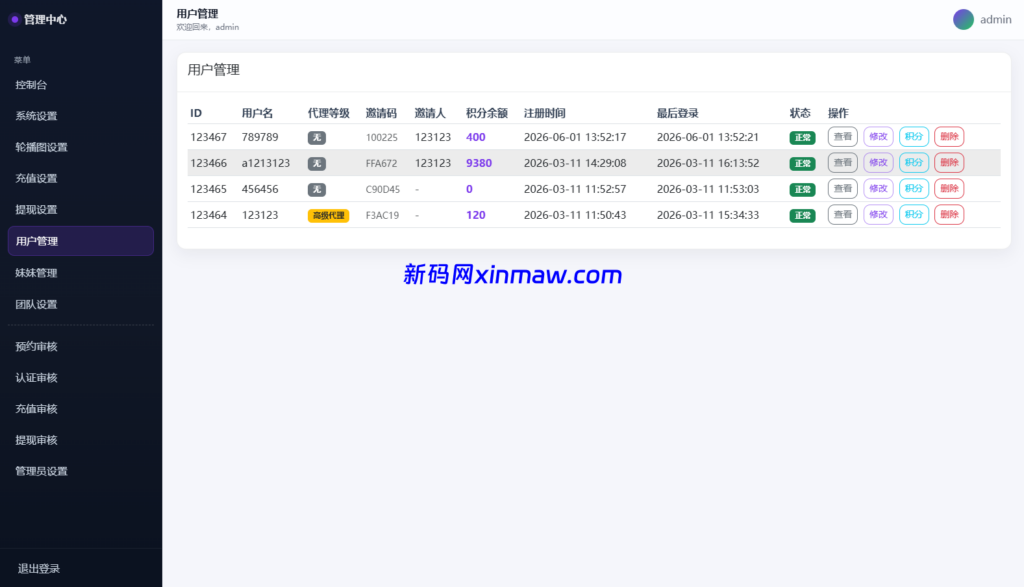Click the purple 管理中心 logo dot
Viewport: 1024px width, 587px height.
14,20
